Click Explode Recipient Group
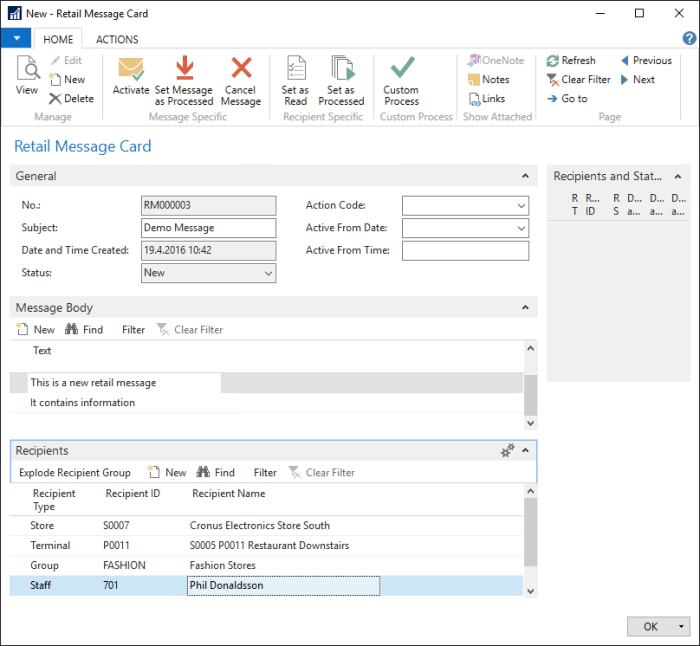 pos(75,473)
